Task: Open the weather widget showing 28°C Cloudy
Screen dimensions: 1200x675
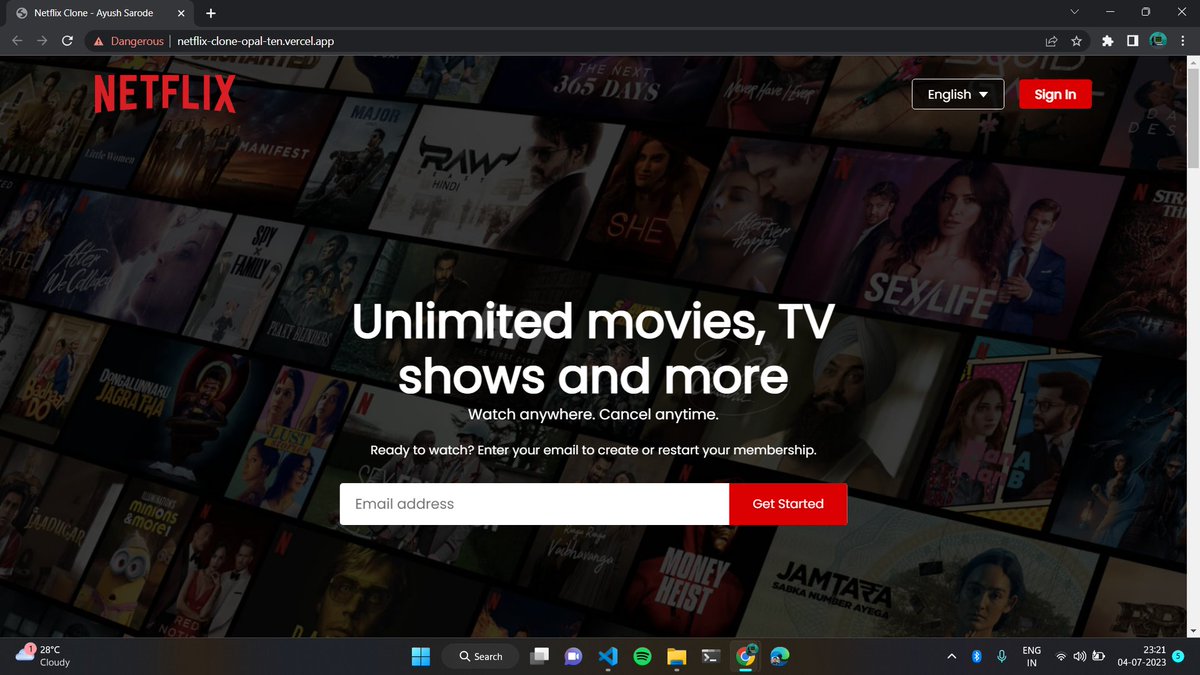Action: 42,656
